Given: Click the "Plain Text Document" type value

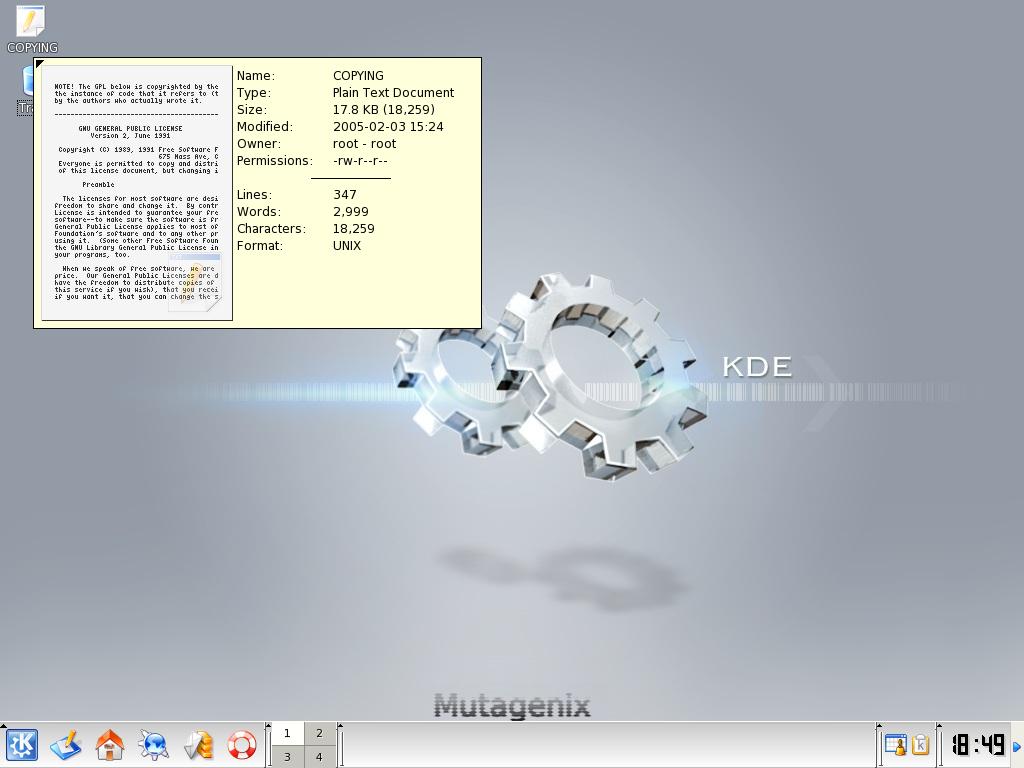Looking at the screenshot, I should pos(393,93).
